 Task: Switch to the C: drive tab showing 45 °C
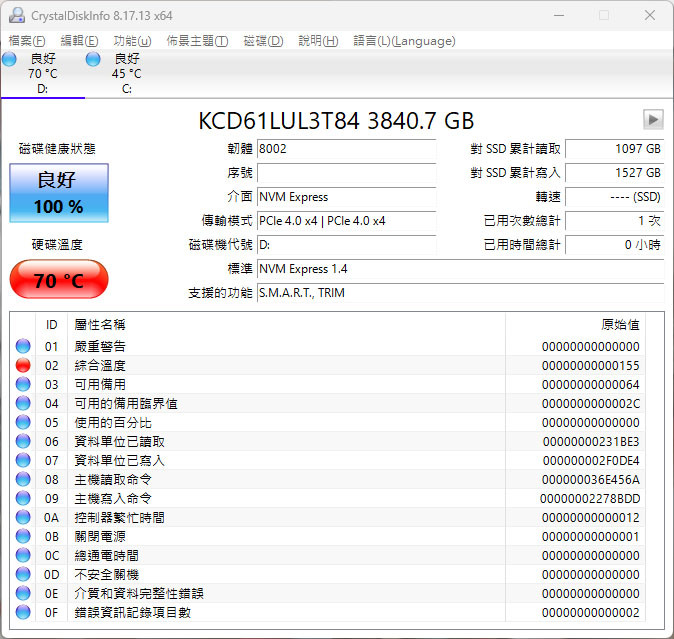click(126, 73)
